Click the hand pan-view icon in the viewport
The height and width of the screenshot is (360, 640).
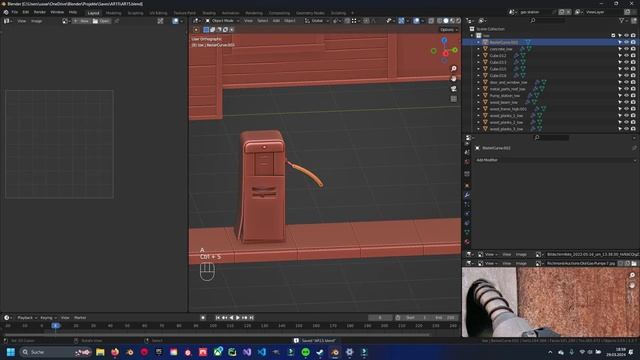tap(453, 78)
